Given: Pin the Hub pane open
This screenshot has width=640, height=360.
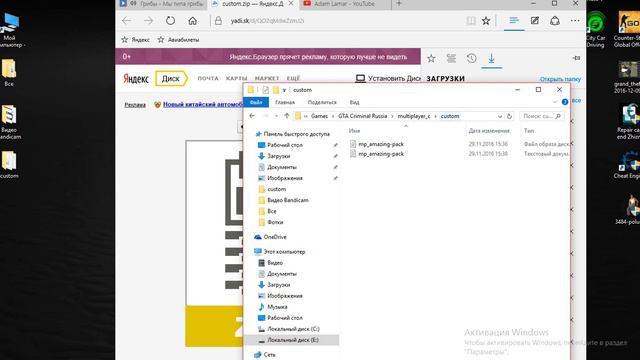Looking at the screenshot, I should [x=576, y=58].
